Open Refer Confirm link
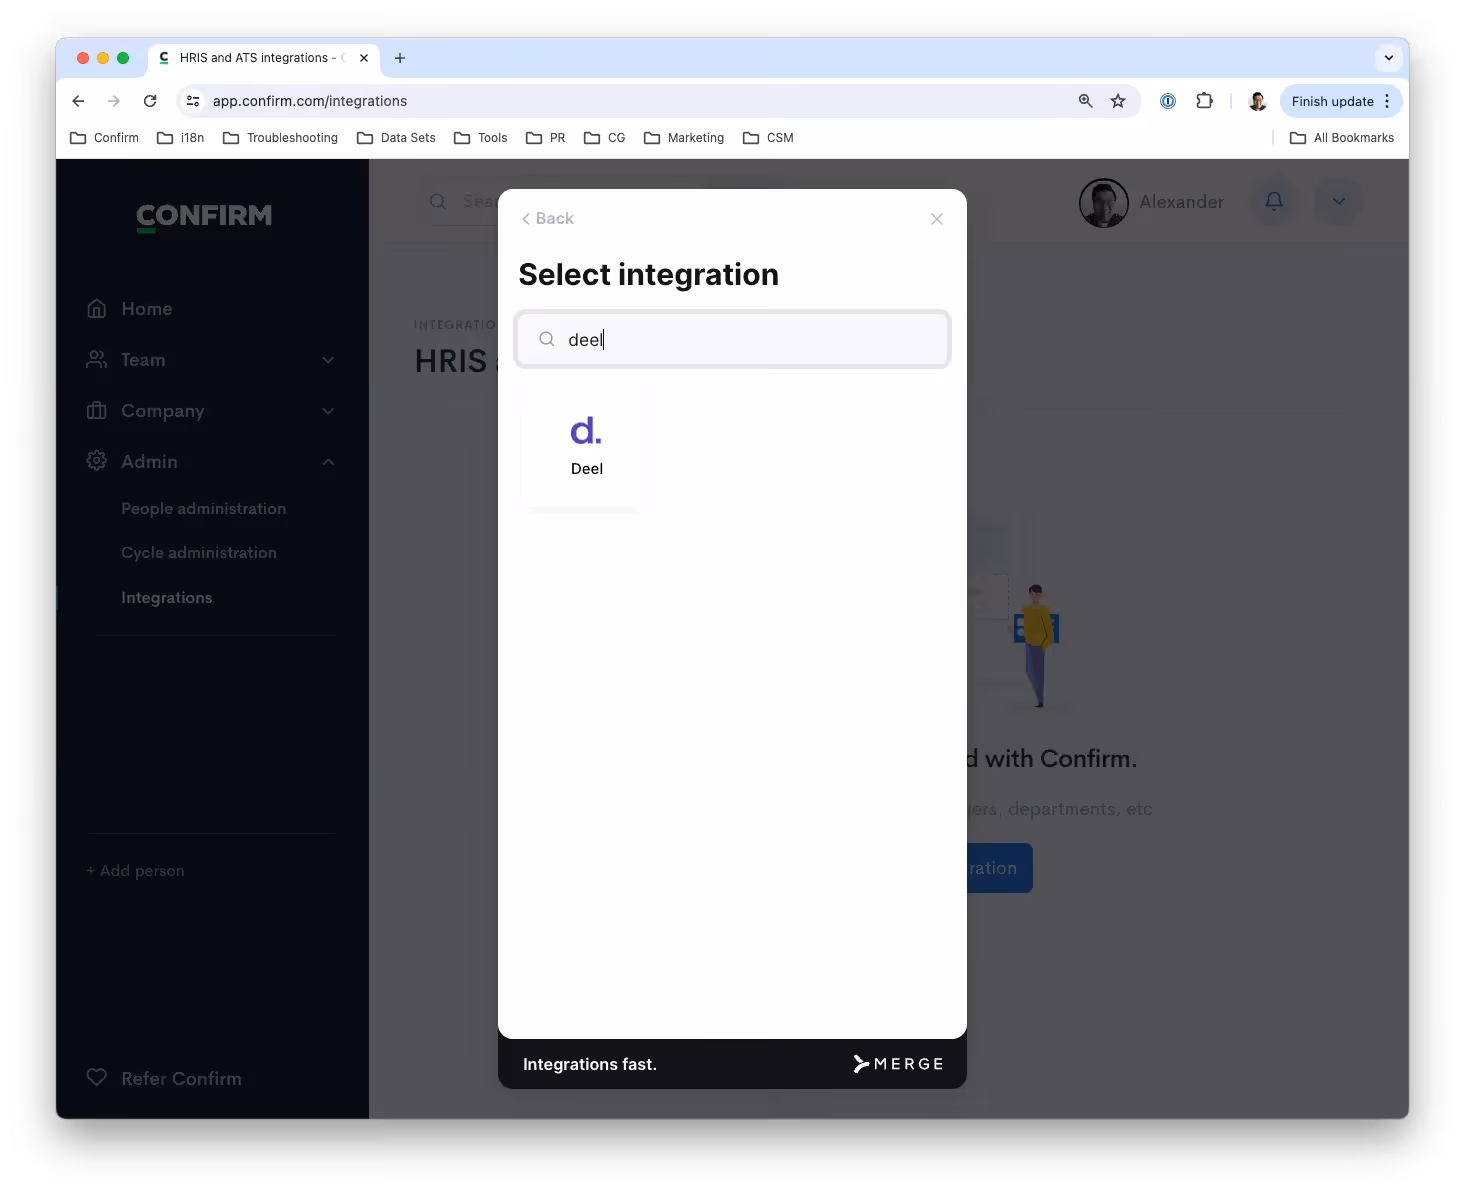Viewport: 1465px width, 1193px height. click(181, 1079)
